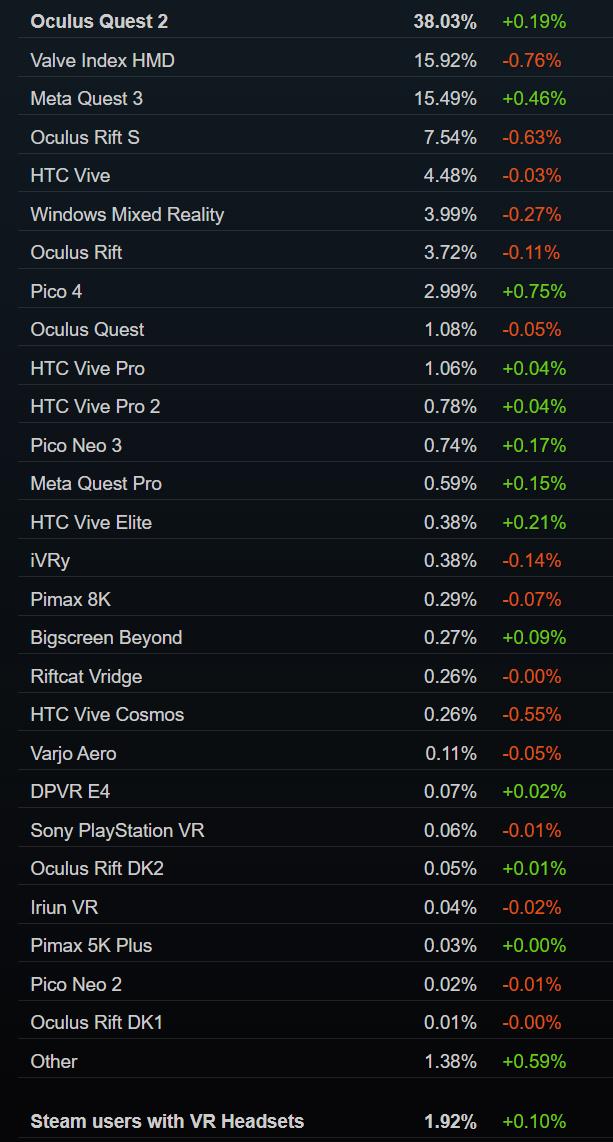
Task: Select the Meta Quest Pro entry
Action: pyautogui.click(x=96, y=483)
